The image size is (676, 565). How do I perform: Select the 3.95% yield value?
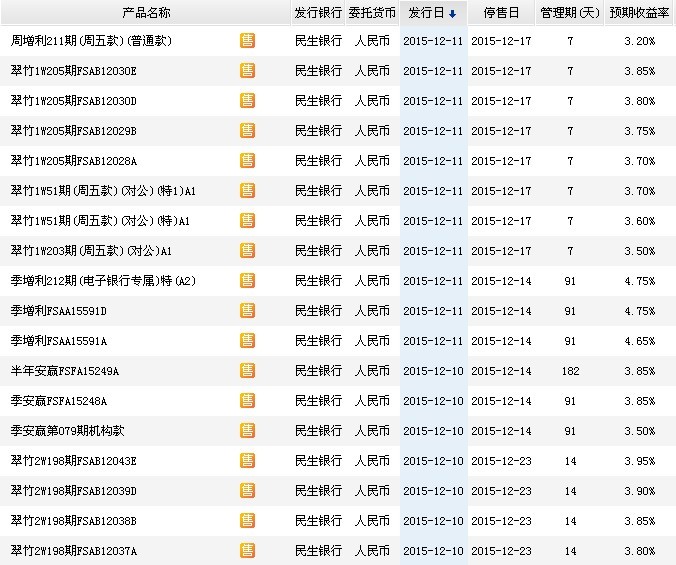[x=639, y=461]
